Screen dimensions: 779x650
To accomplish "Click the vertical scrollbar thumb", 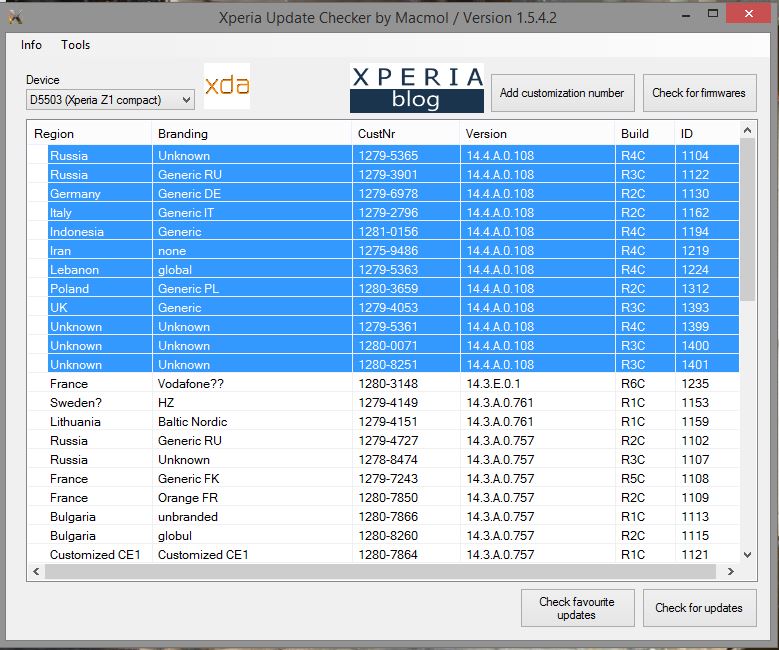I will click(x=747, y=220).
